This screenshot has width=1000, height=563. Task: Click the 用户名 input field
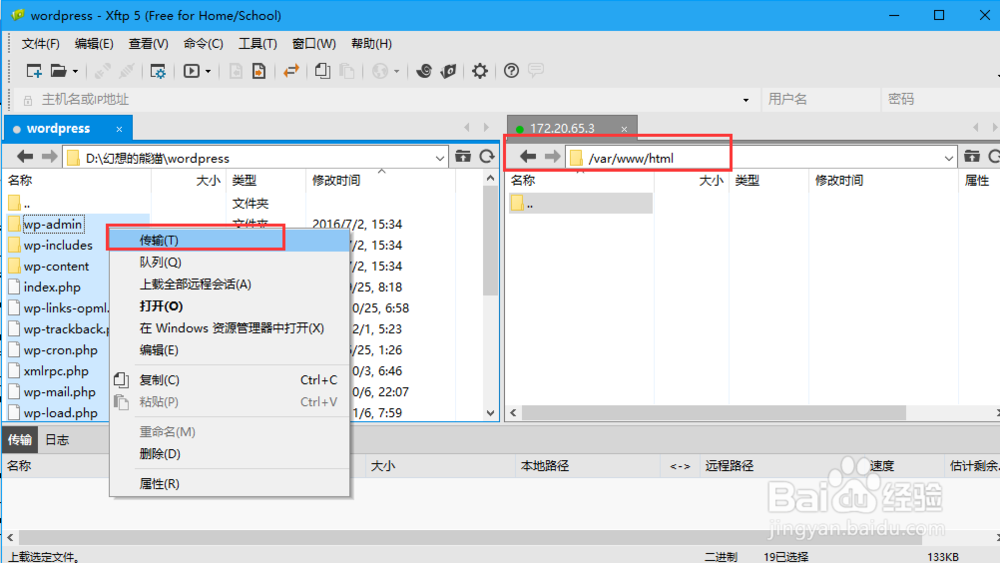point(820,99)
